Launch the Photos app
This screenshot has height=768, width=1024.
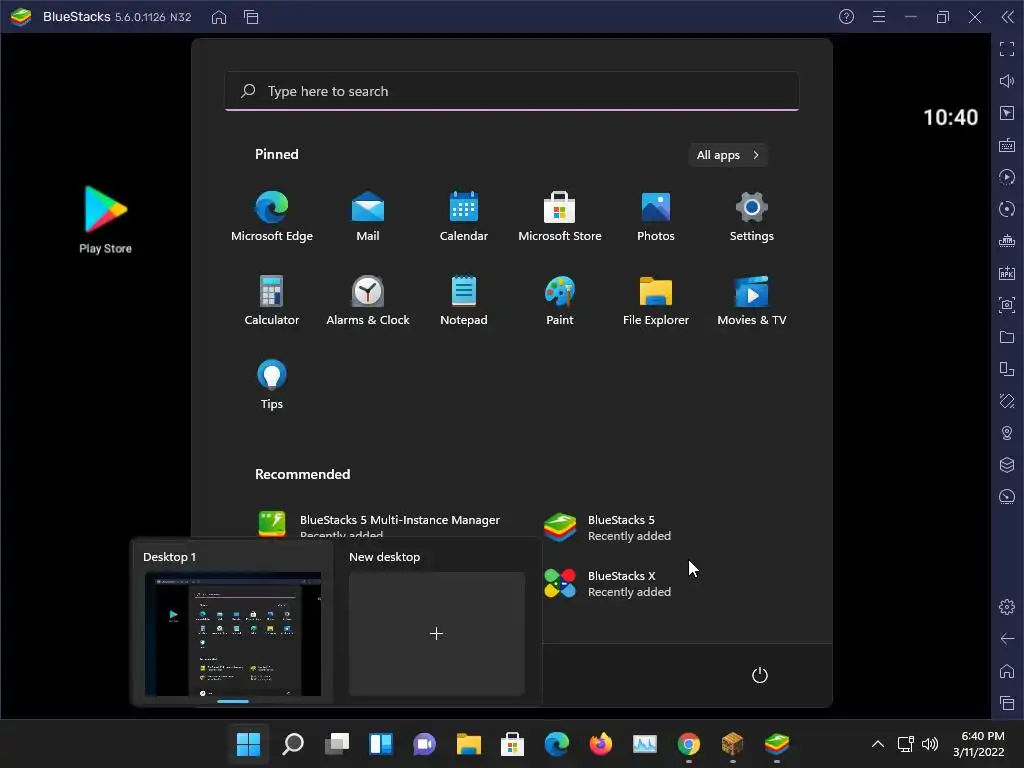pyautogui.click(x=656, y=216)
